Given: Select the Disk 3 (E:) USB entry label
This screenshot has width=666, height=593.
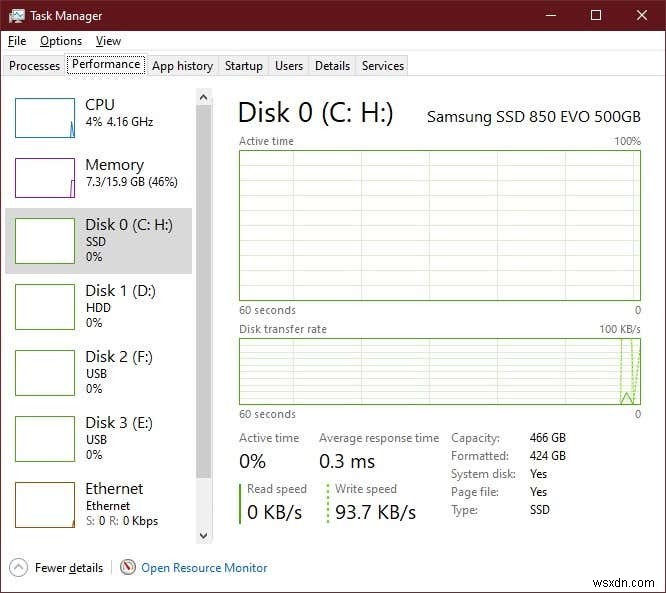Looking at the screenshot, I should point(119,438).
